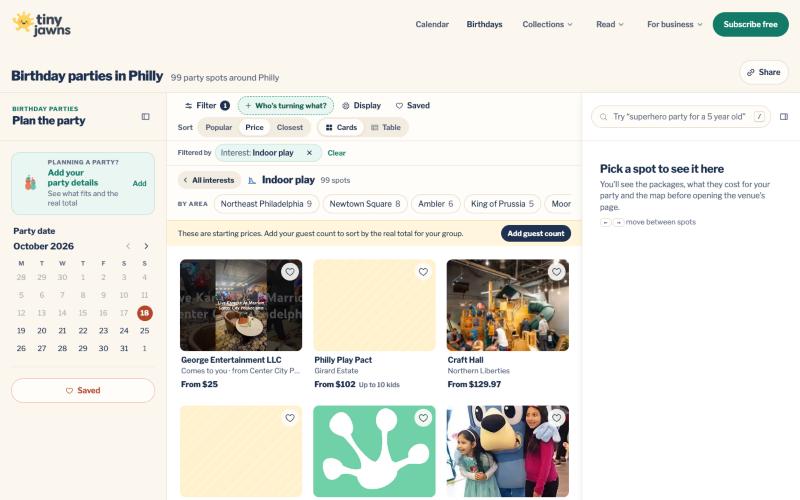The height and width of the screenshot is (500, 800).
Task: Select October 18 on calendar
Action: click(144, 313)
